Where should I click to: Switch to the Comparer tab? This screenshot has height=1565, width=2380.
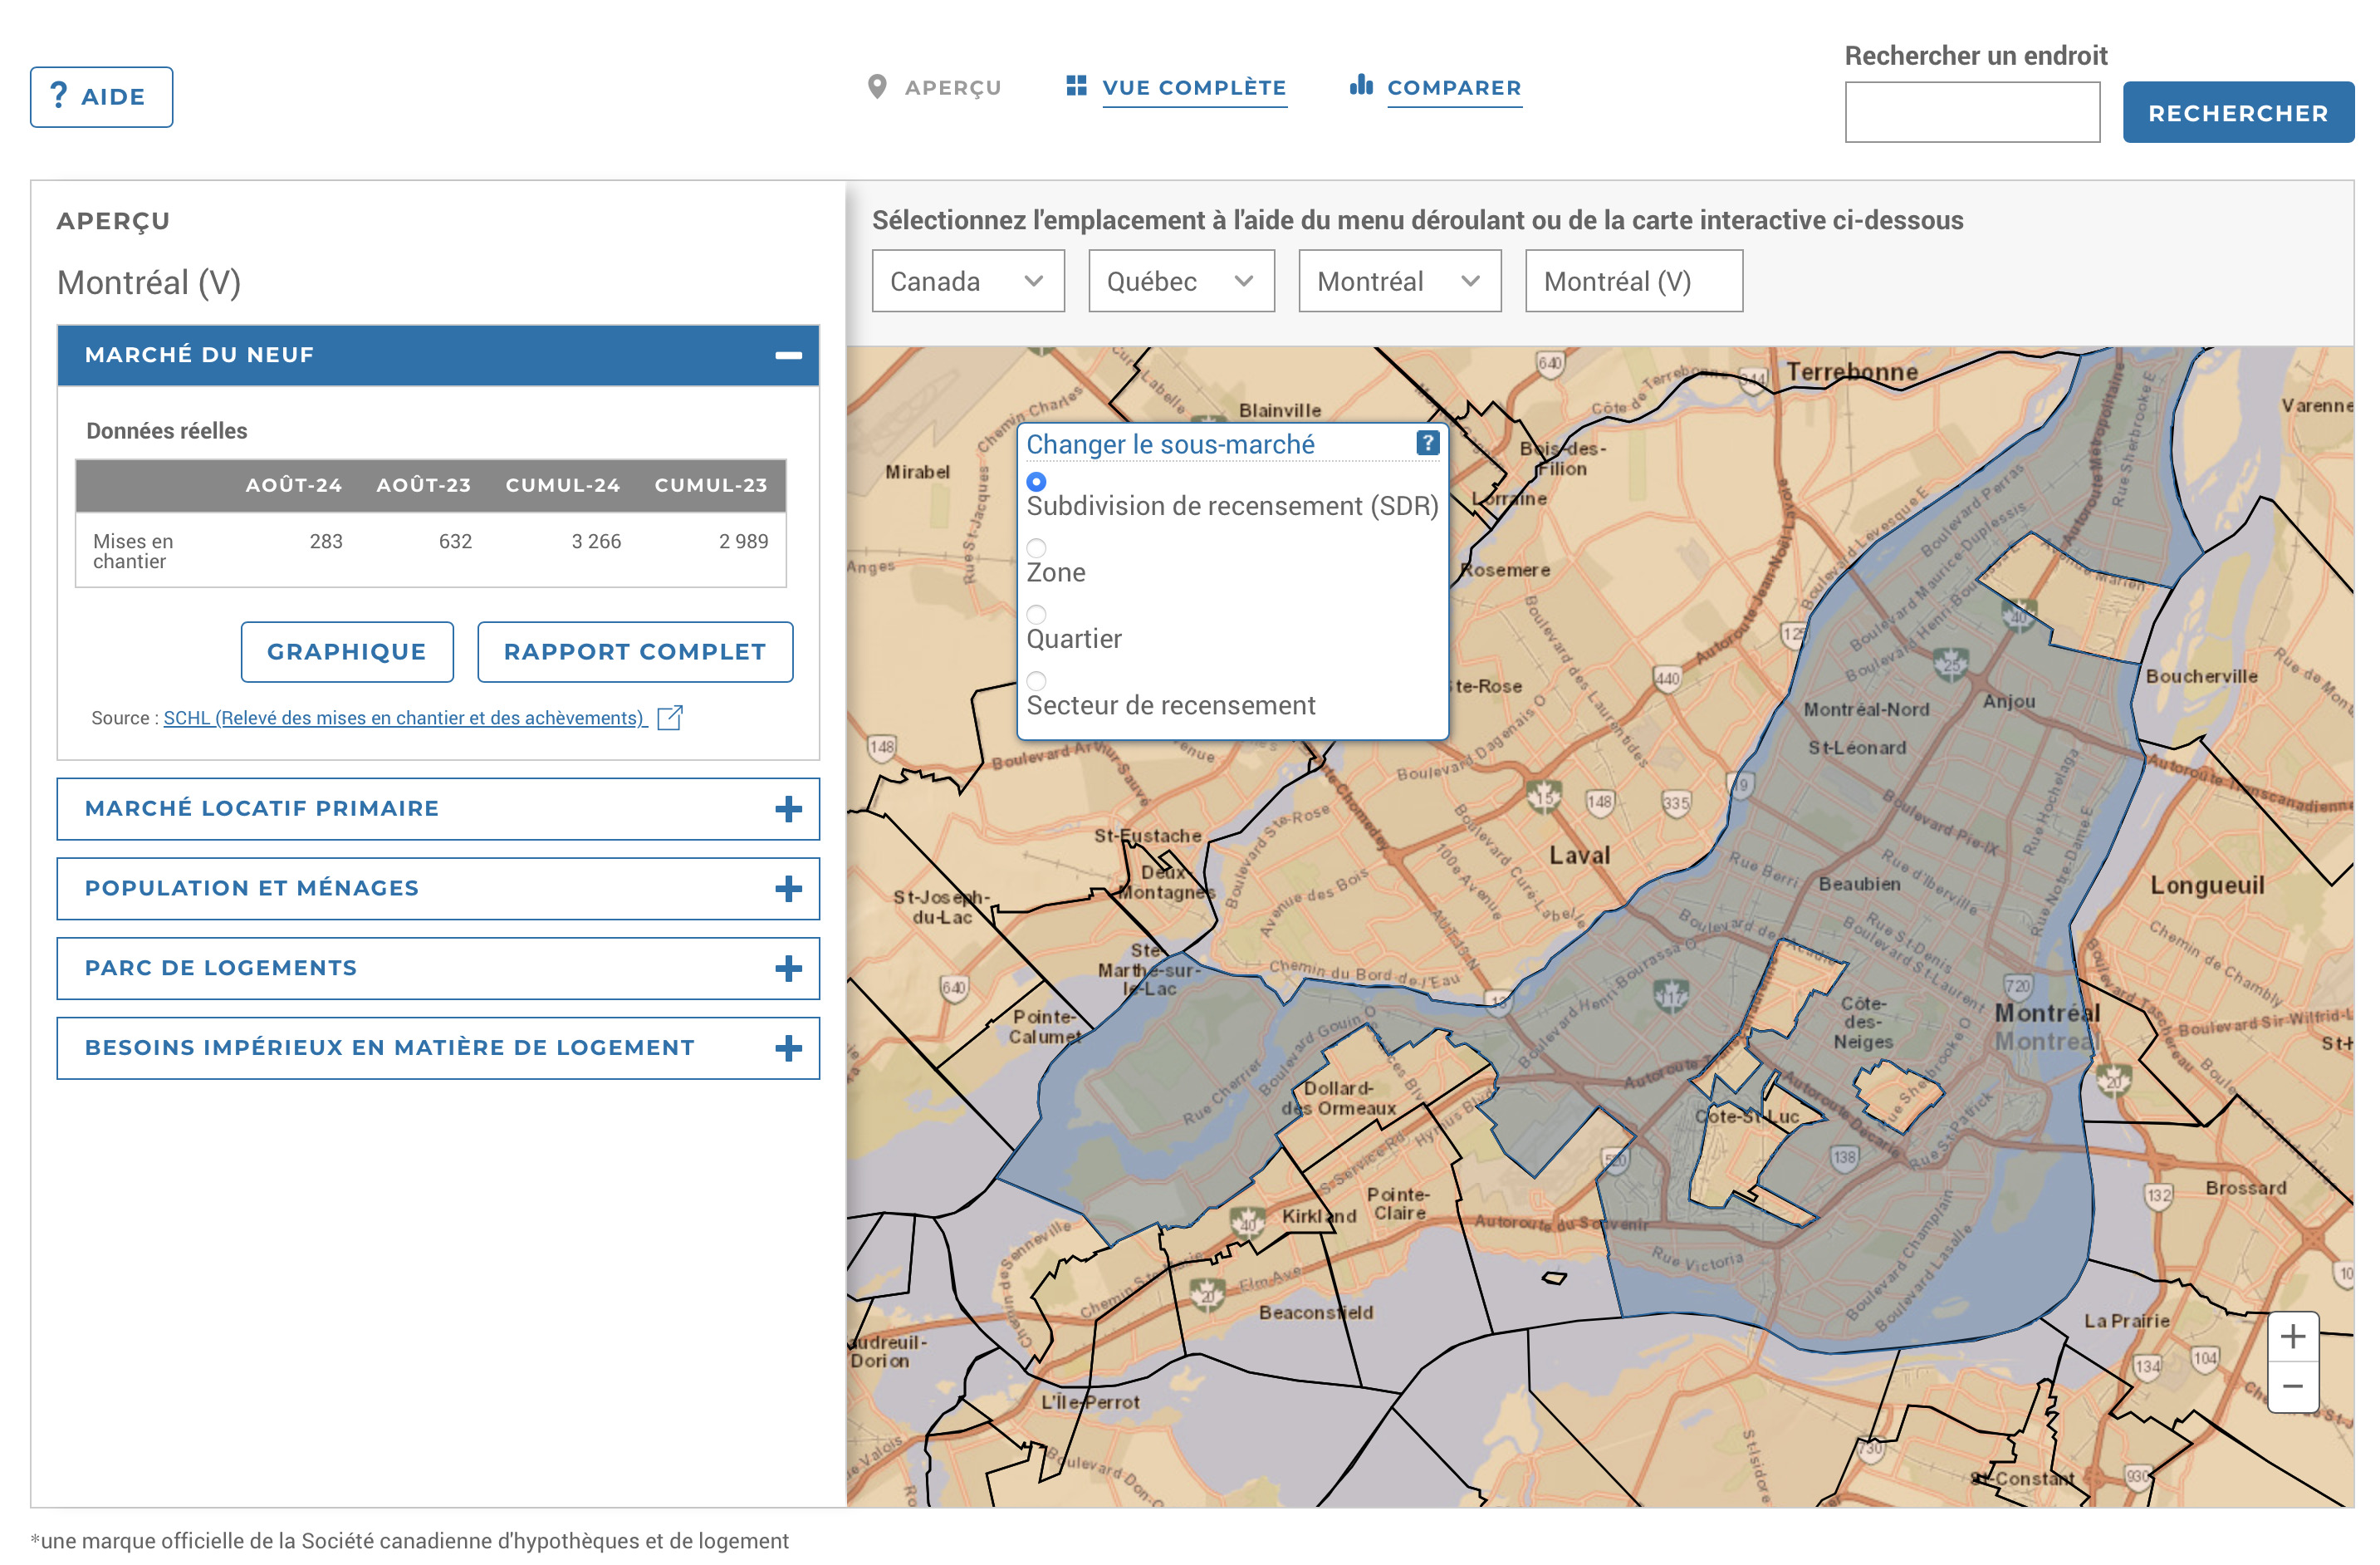coord(1453,88)
